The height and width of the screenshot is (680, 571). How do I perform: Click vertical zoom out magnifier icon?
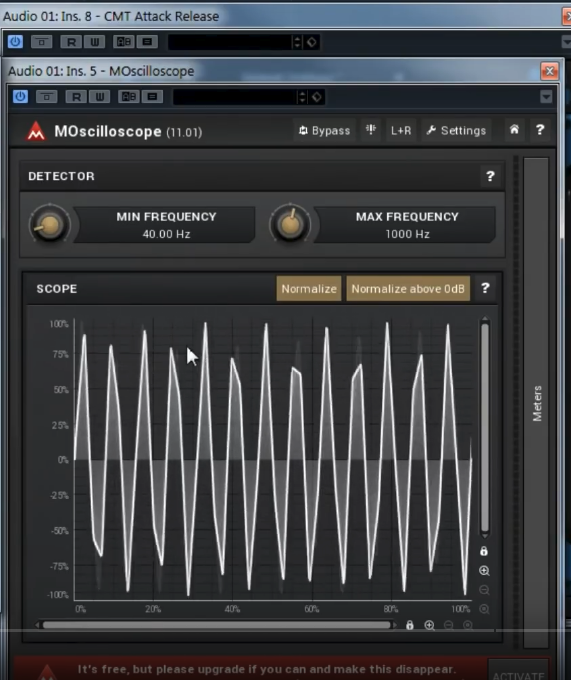click(484, 590)
